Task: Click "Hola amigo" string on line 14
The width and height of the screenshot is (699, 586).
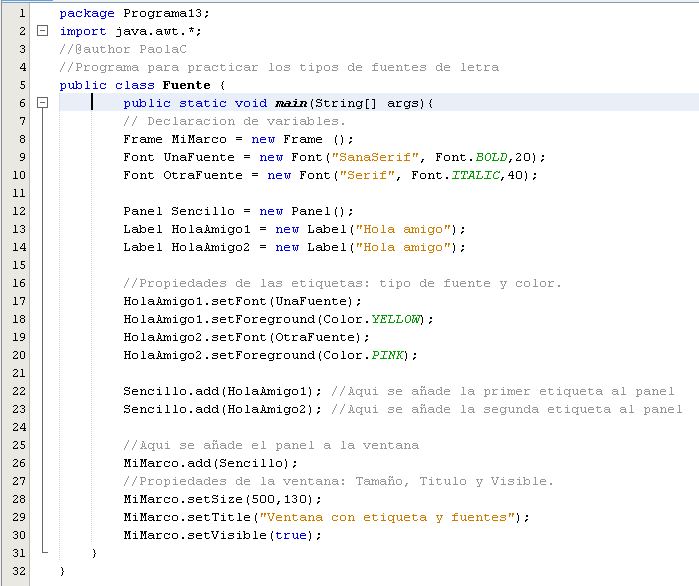Action: [403, 247]
